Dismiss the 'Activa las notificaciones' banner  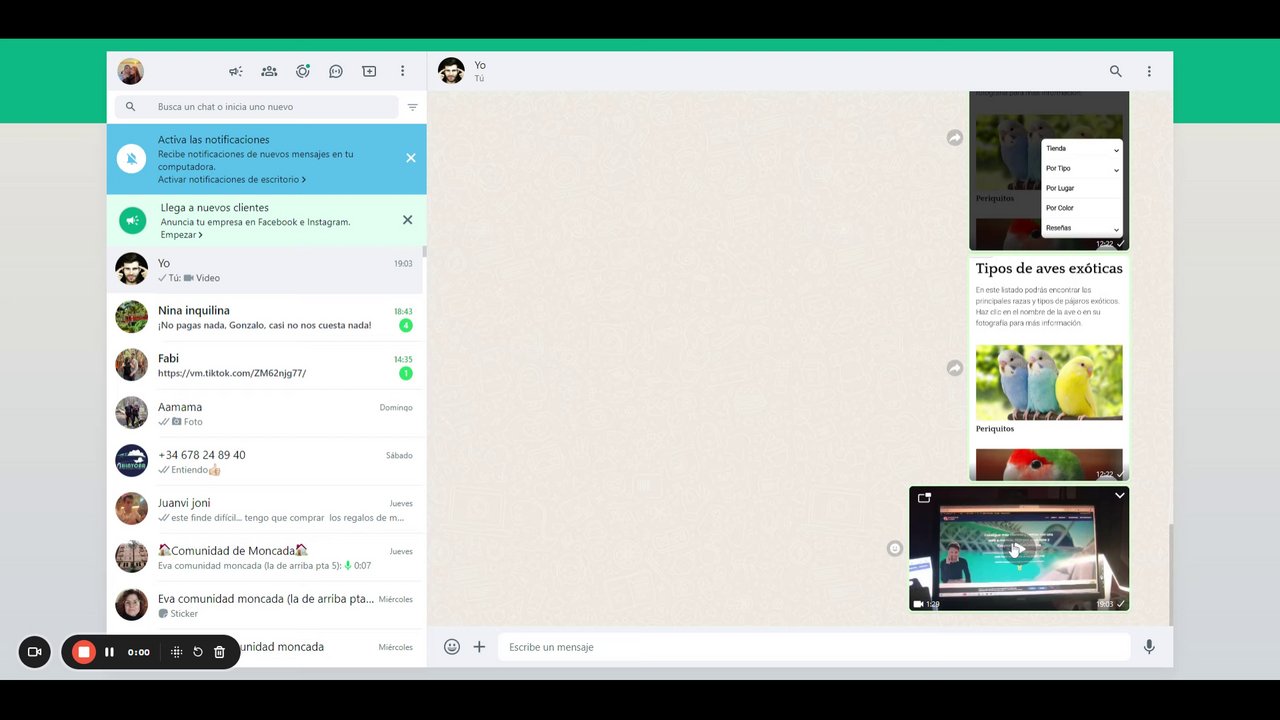click(x=411, y=158)
